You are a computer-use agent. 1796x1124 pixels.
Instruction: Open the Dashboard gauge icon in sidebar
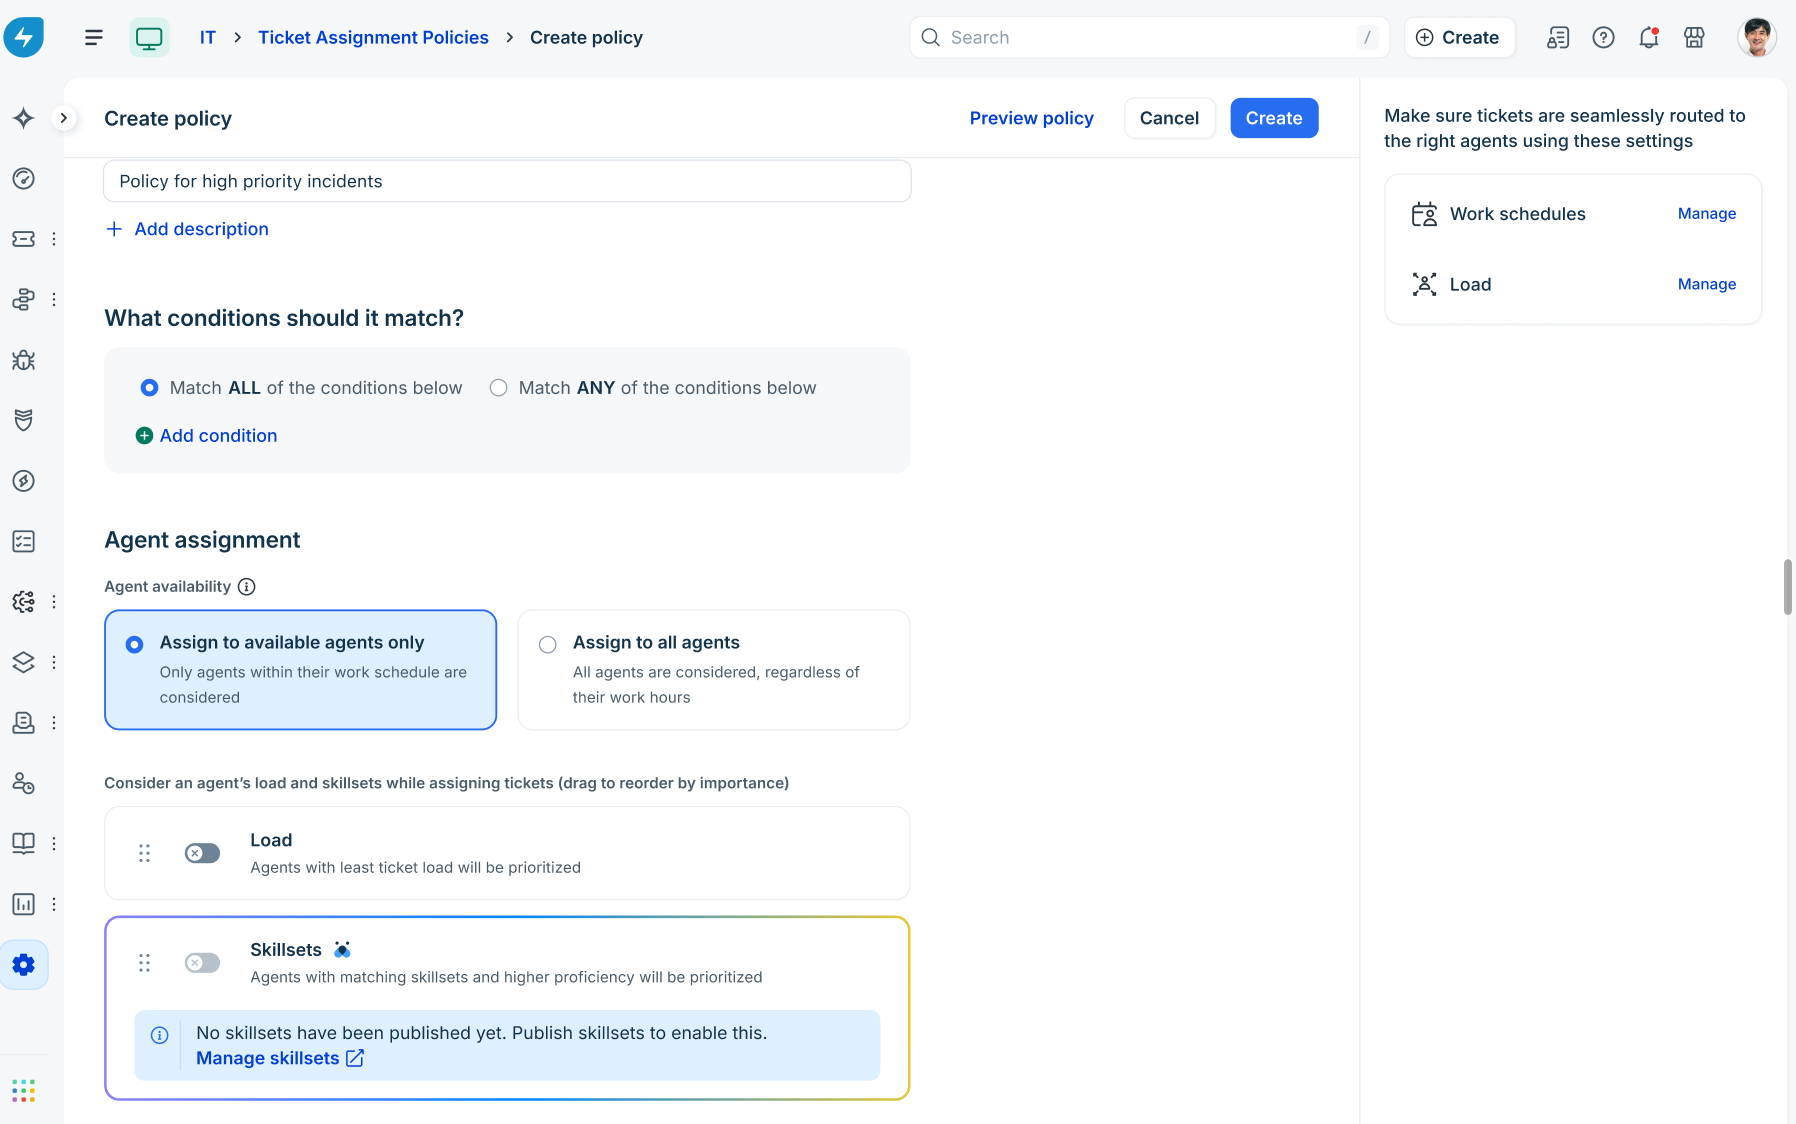24,178
